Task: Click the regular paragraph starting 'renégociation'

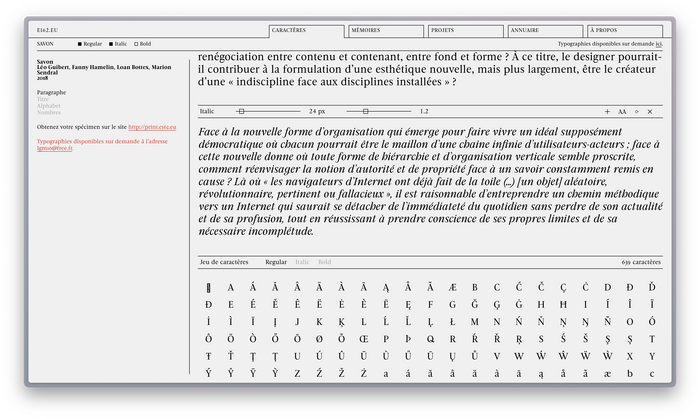Action: coord(430,69)
